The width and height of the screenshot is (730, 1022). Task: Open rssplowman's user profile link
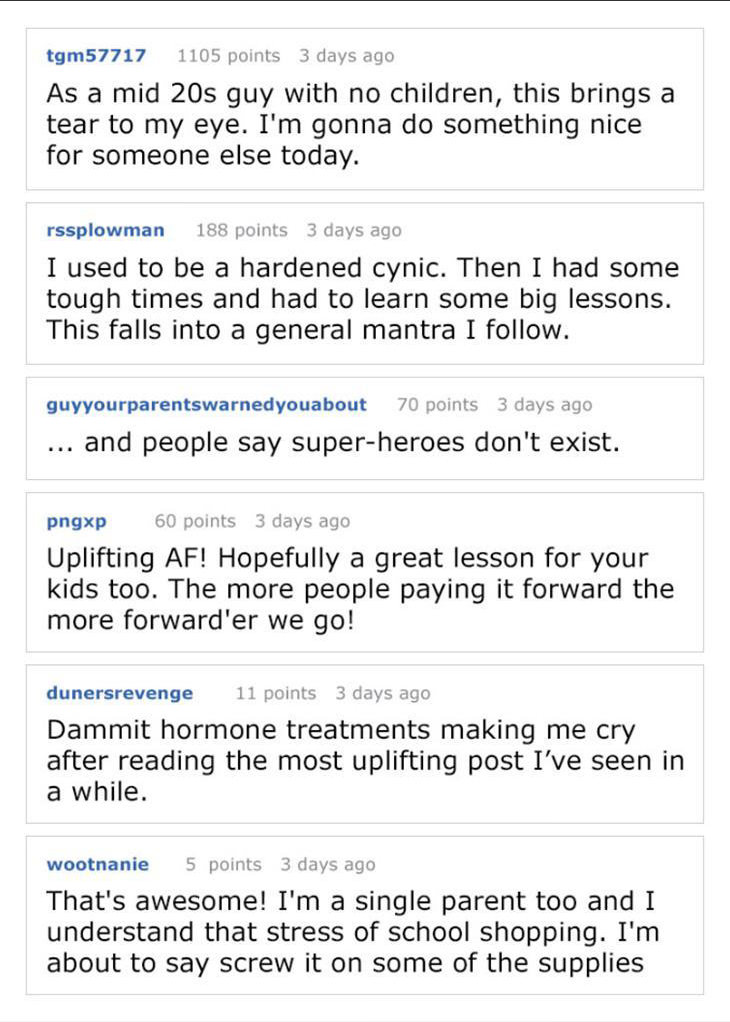click(x=106, y=230)
